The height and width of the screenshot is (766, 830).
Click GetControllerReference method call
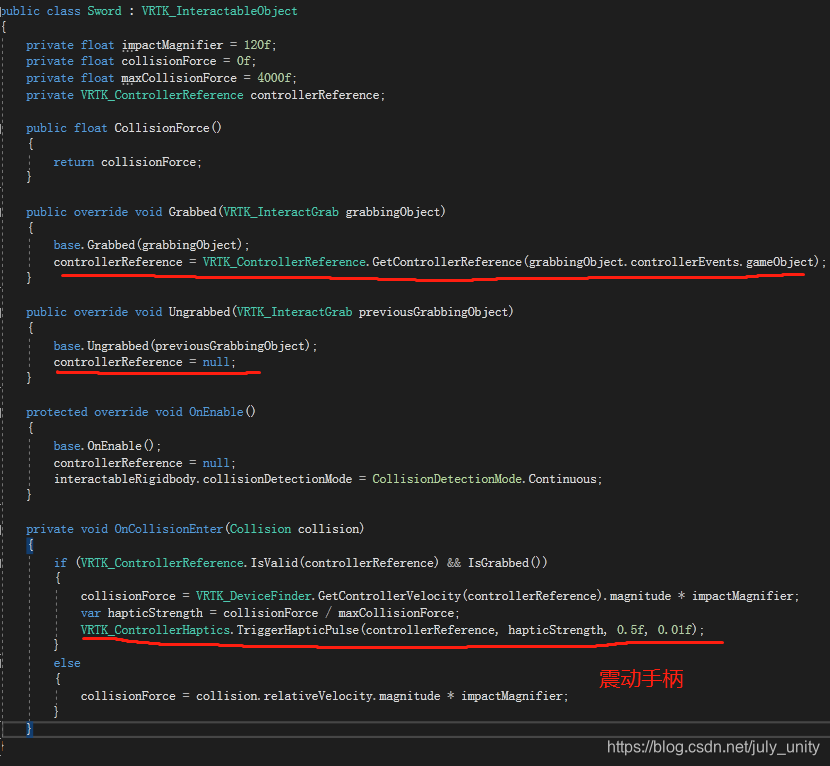(x=447, y=262)
